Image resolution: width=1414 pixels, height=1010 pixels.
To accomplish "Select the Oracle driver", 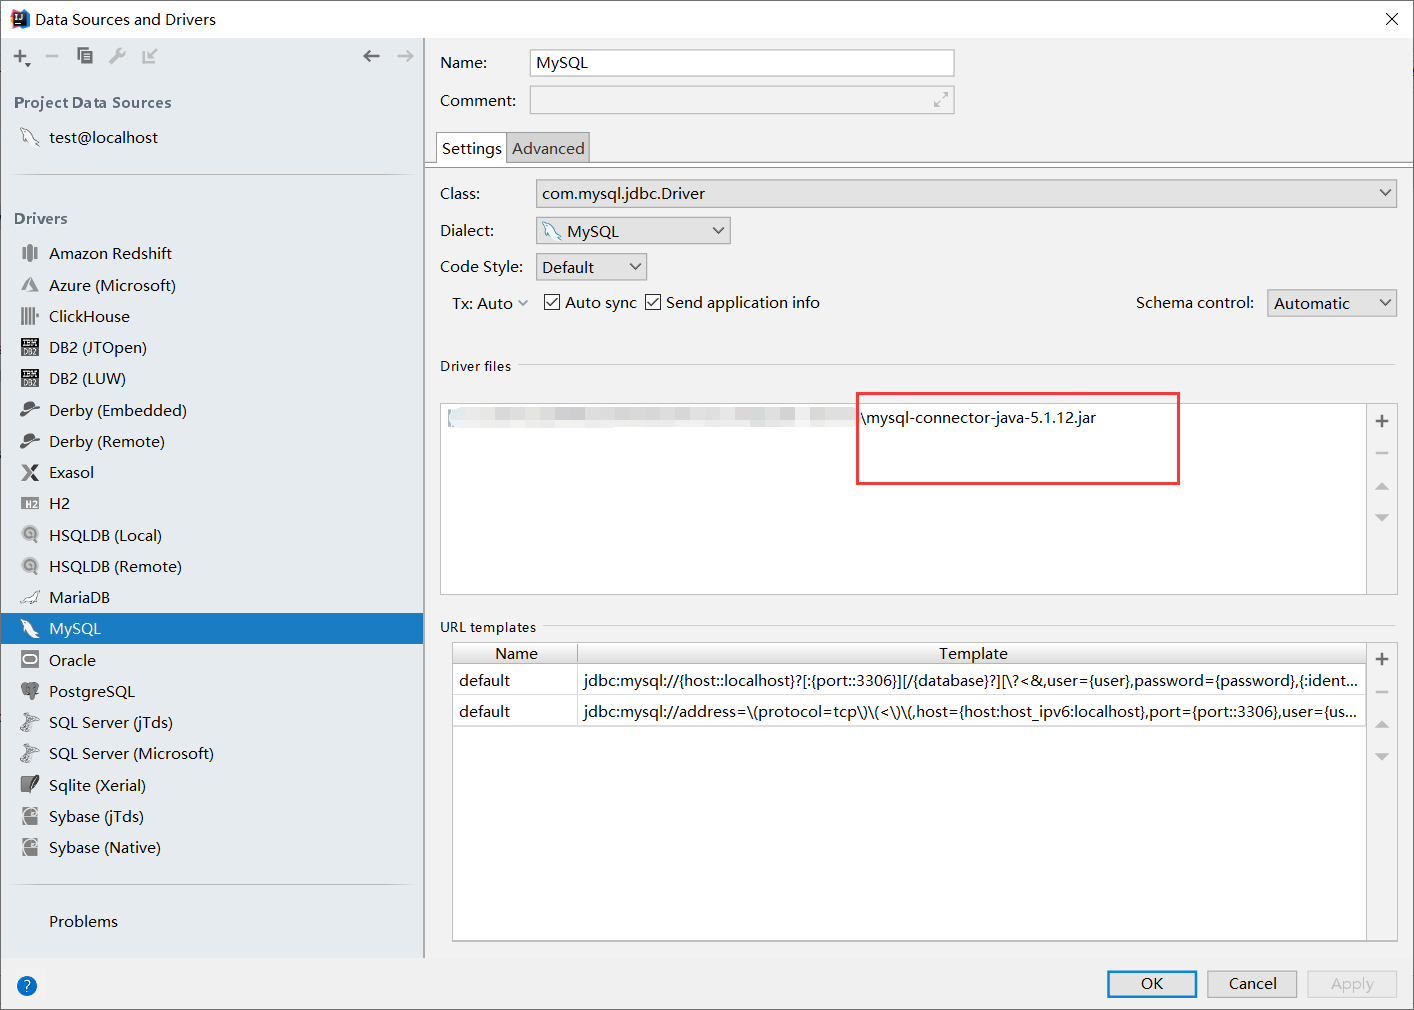I will point(212,660).
